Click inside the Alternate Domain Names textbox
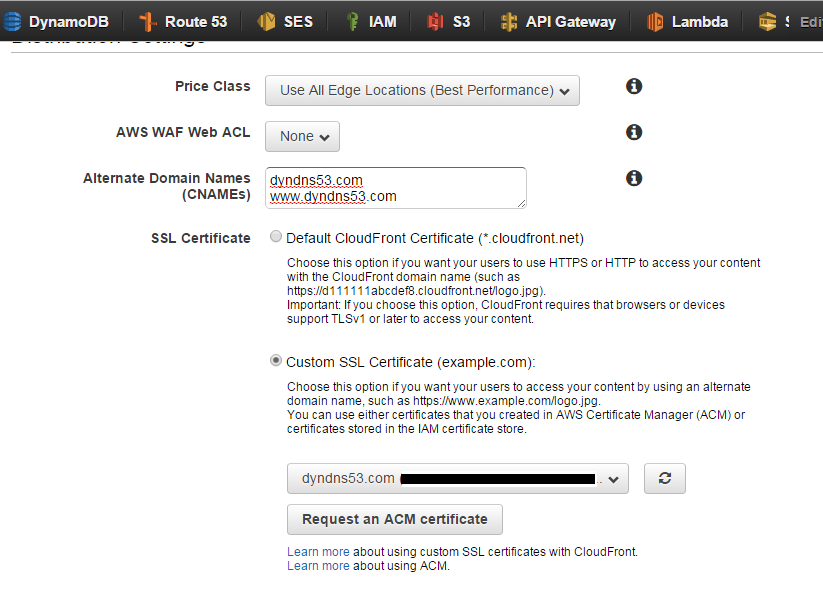 pos(395,187)
